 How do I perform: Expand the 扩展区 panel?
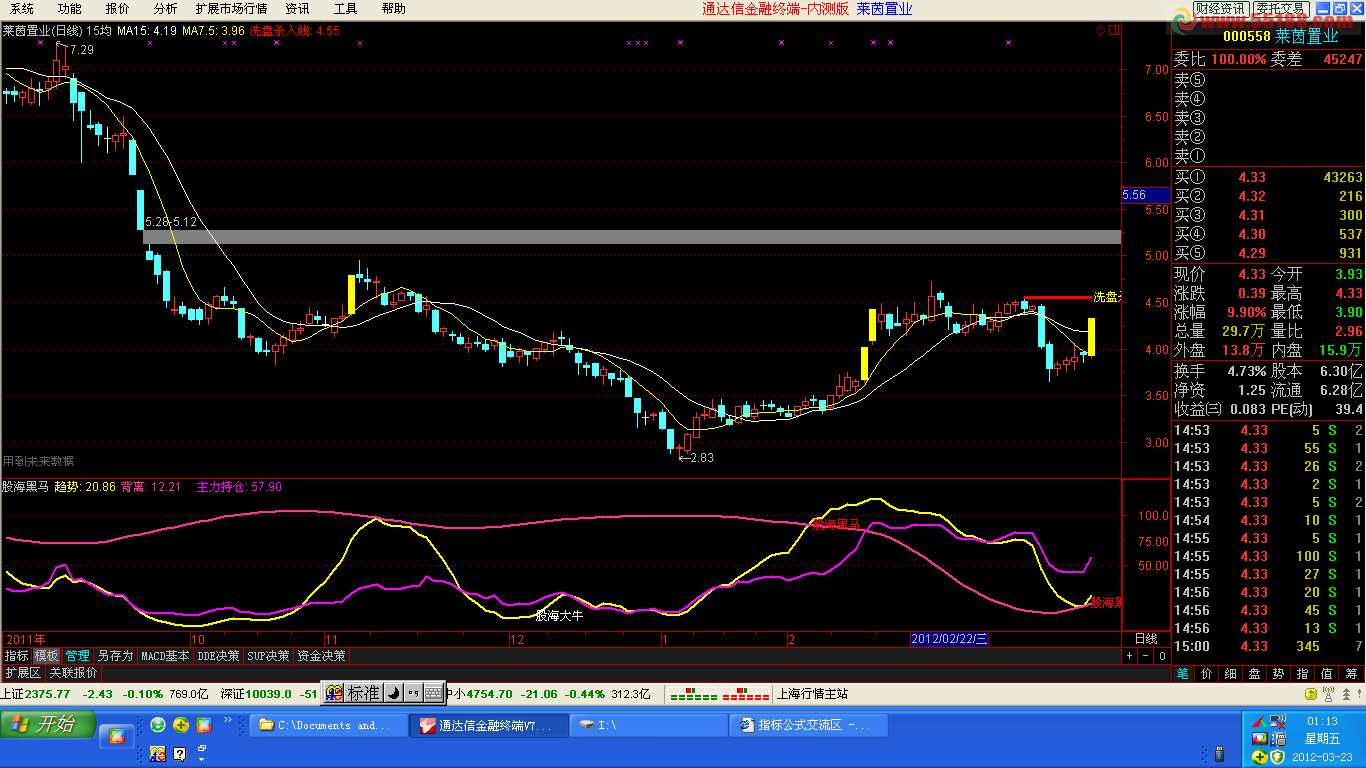[x=22, y=673]
